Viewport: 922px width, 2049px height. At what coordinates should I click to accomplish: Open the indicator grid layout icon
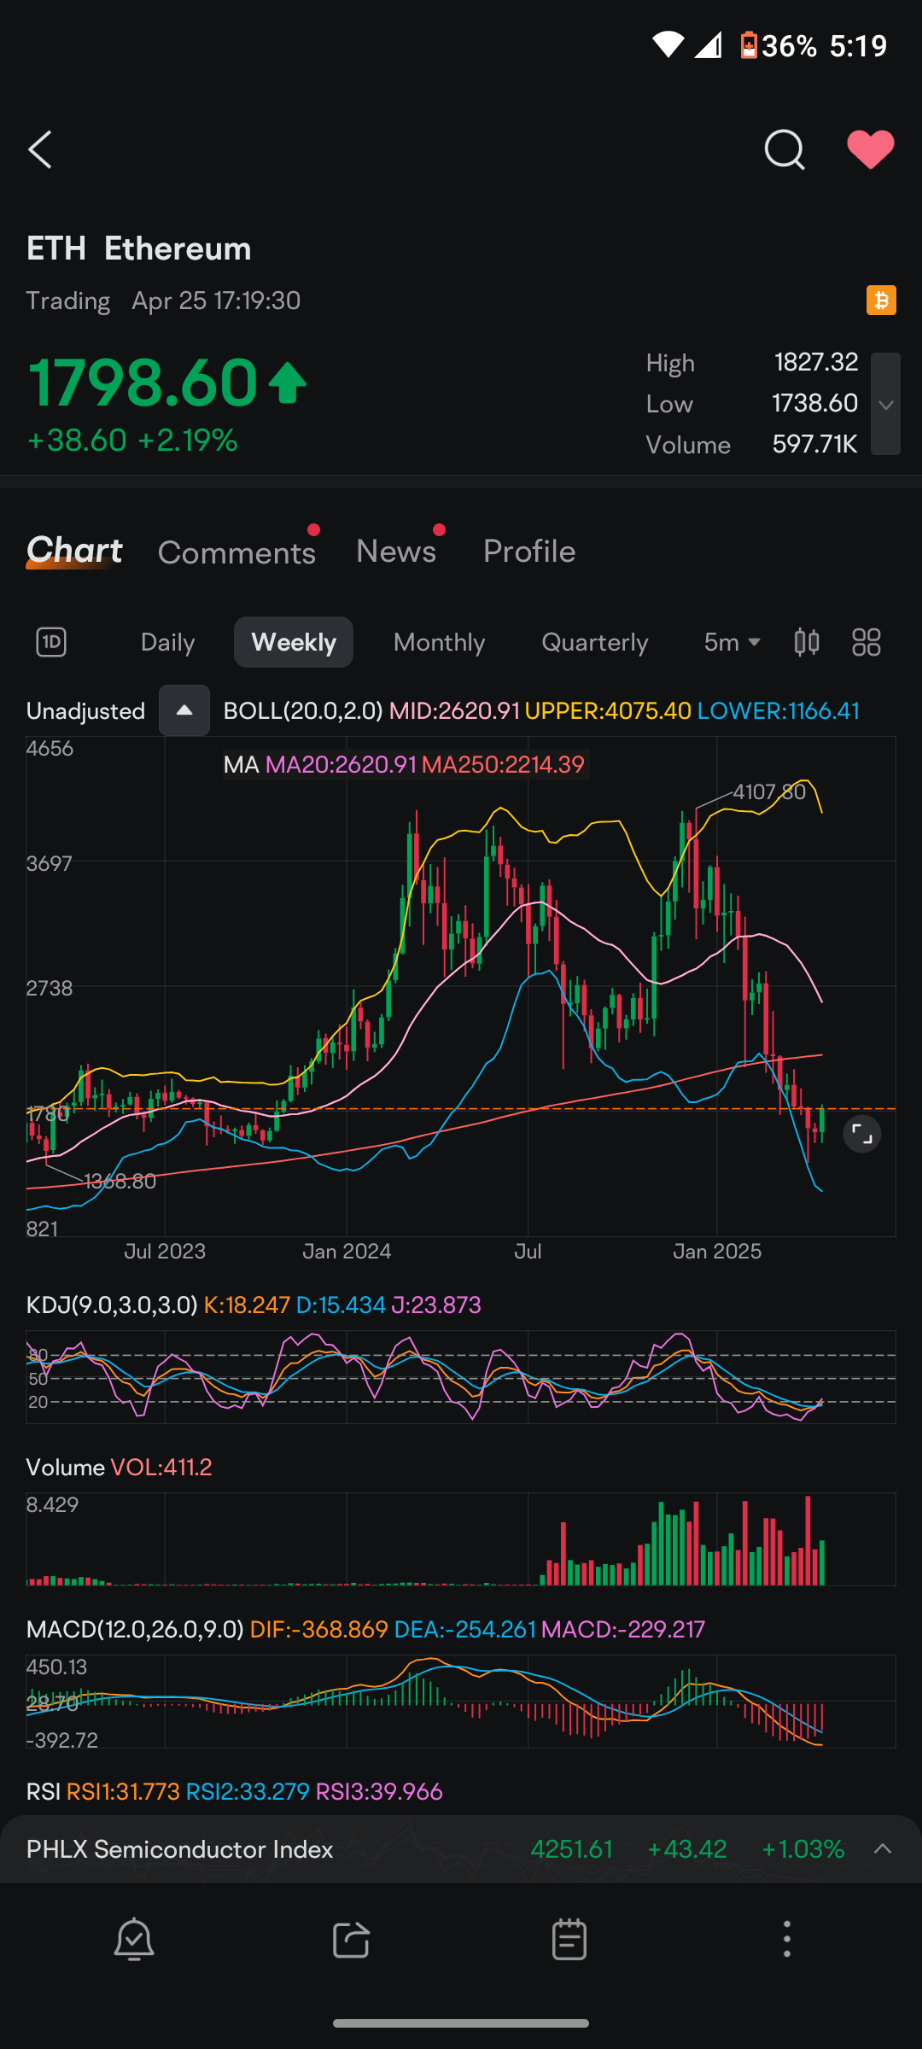pos(866,642)
